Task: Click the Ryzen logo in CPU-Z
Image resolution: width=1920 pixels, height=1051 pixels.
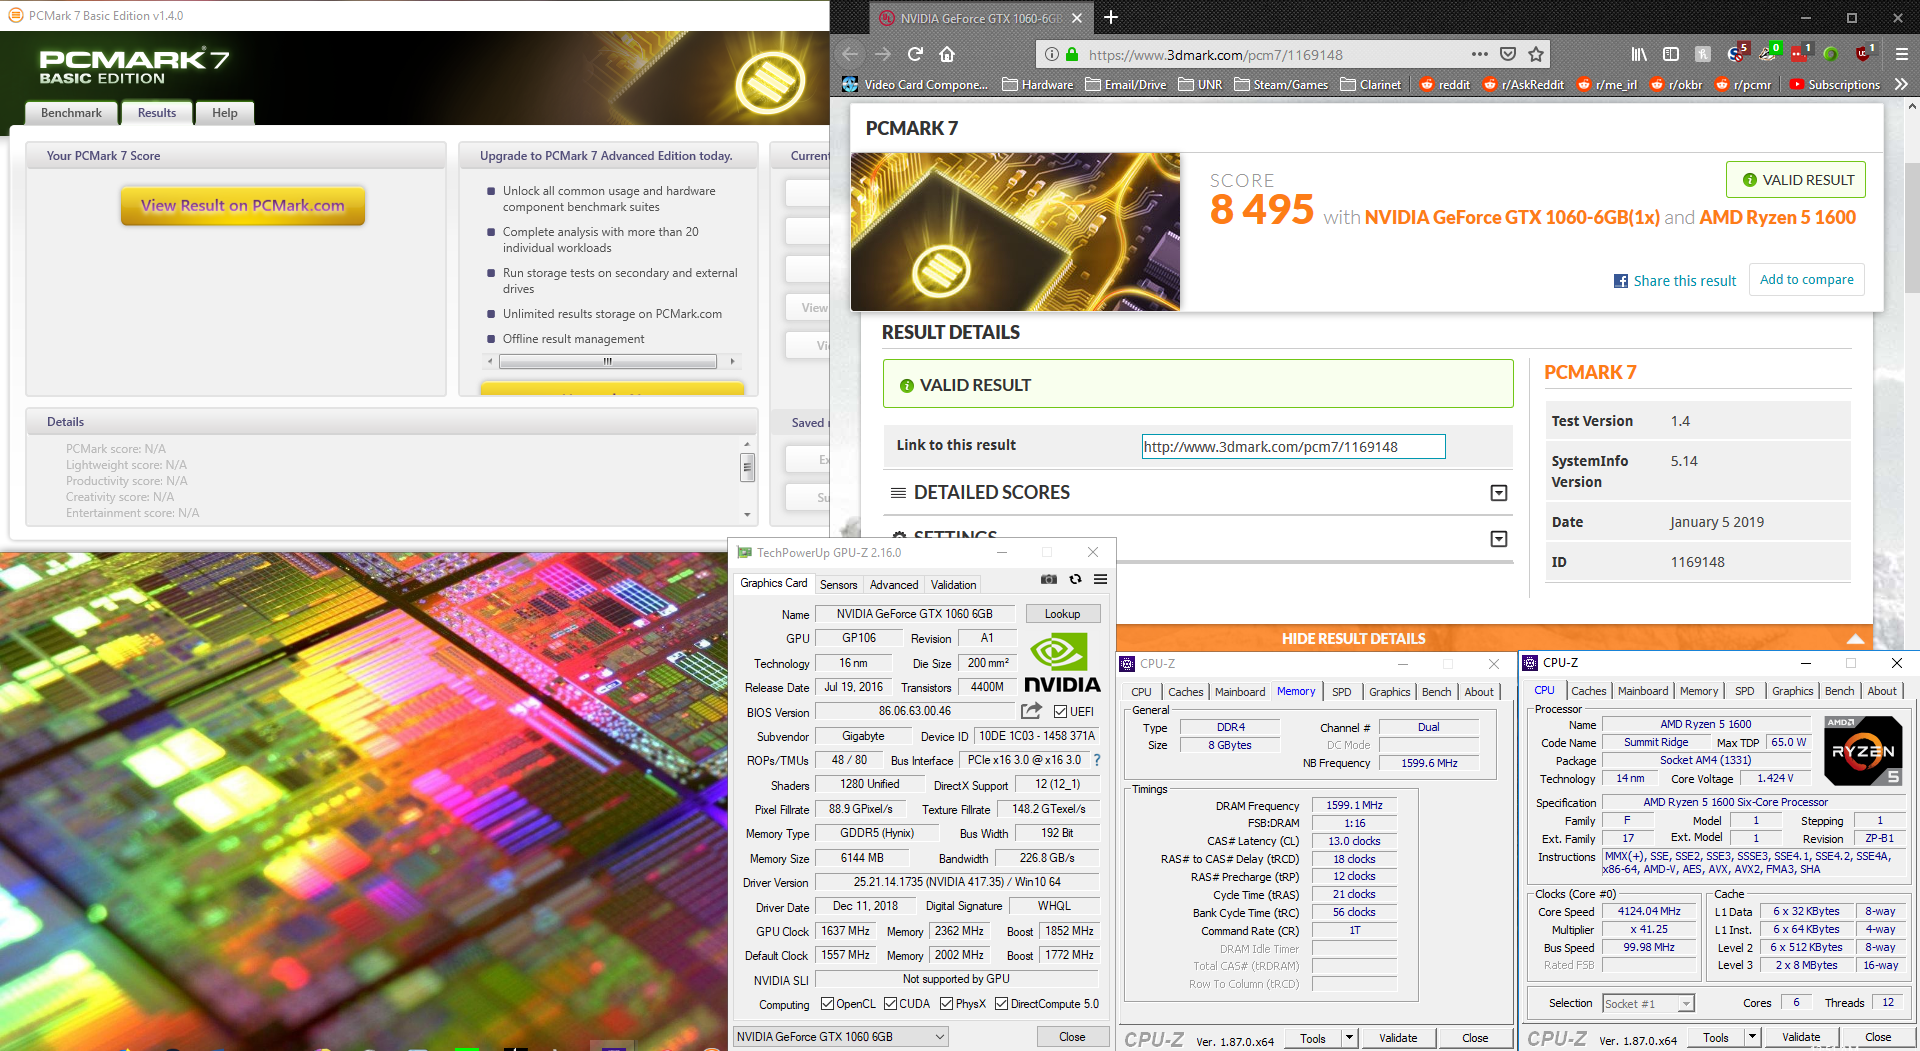Action: [x=1863, y=750]
